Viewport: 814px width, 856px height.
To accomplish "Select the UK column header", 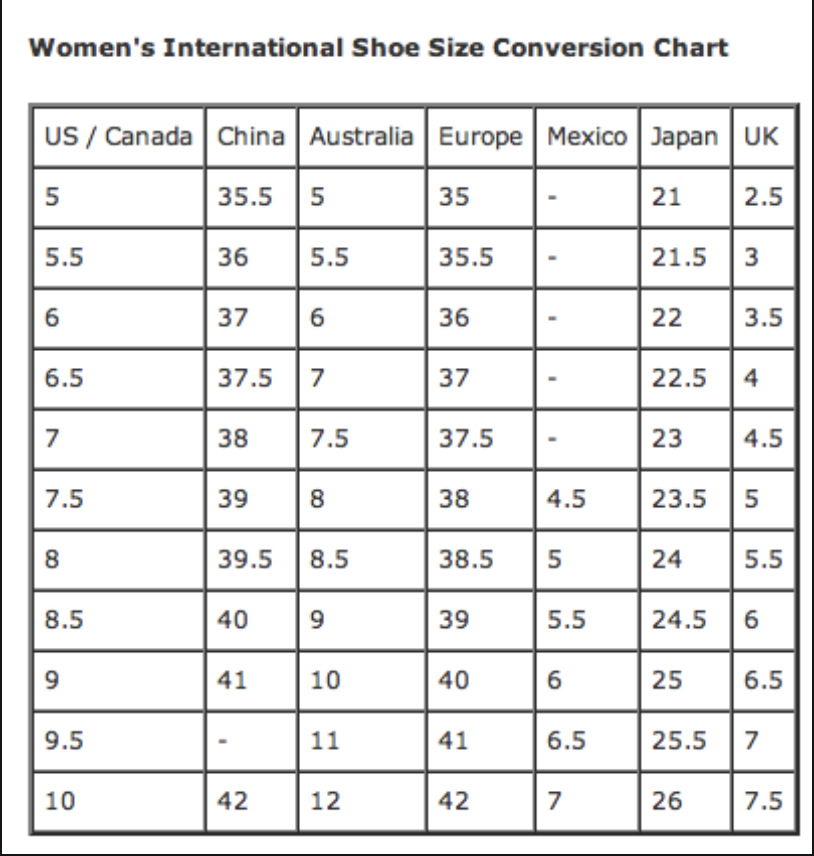I will pyautogui.click(x=763, y=136).
